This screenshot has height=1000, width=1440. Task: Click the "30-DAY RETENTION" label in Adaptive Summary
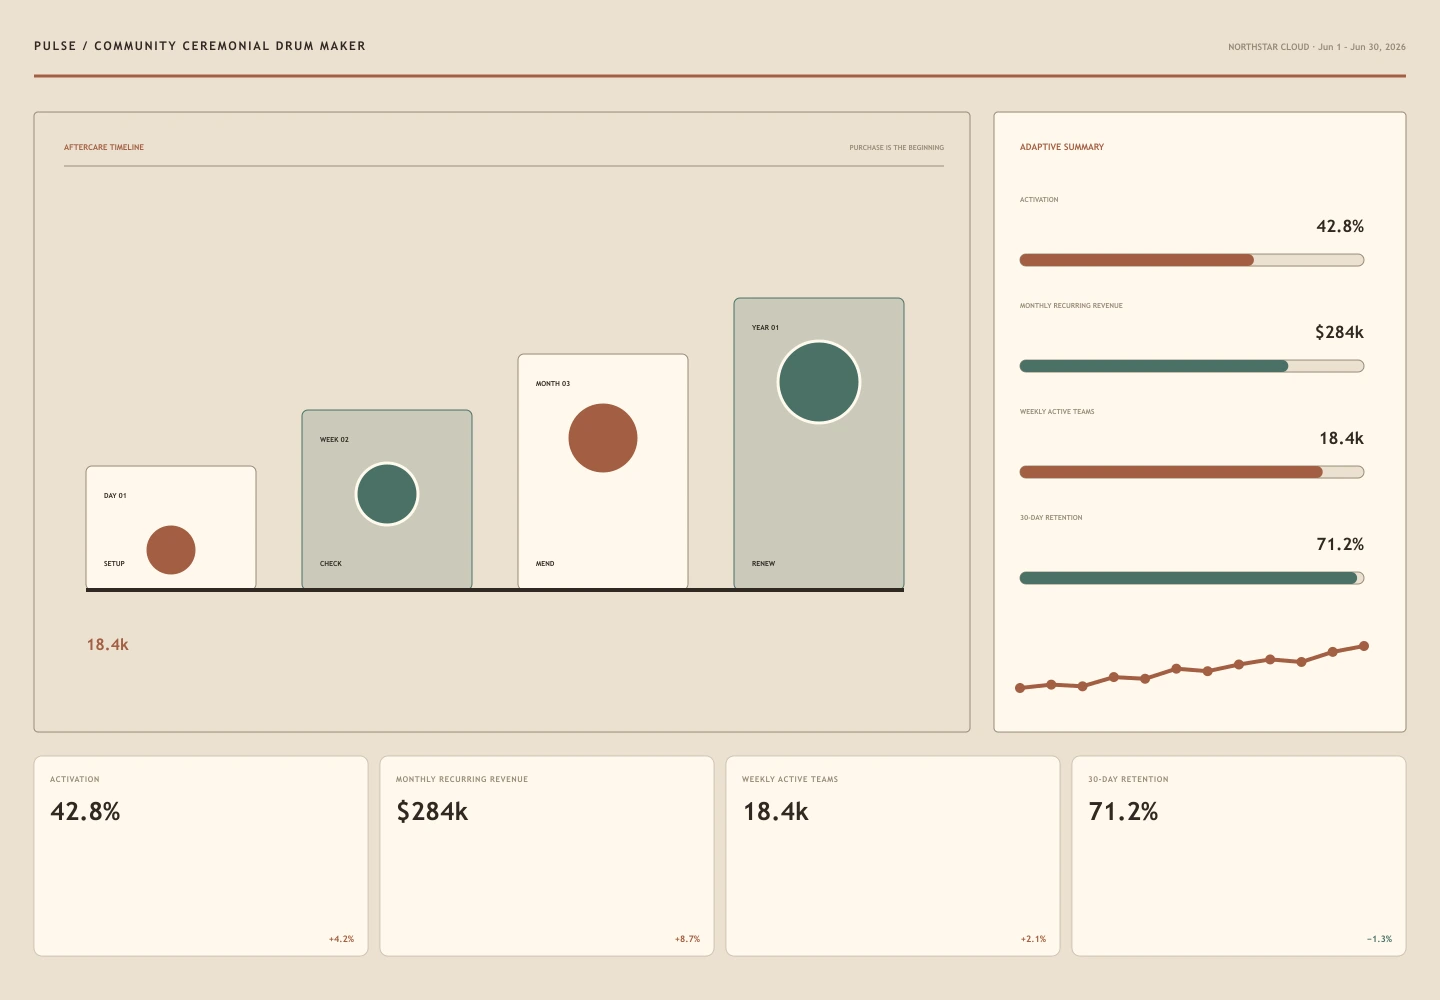pyautogui.click(x=1051, y=518)
